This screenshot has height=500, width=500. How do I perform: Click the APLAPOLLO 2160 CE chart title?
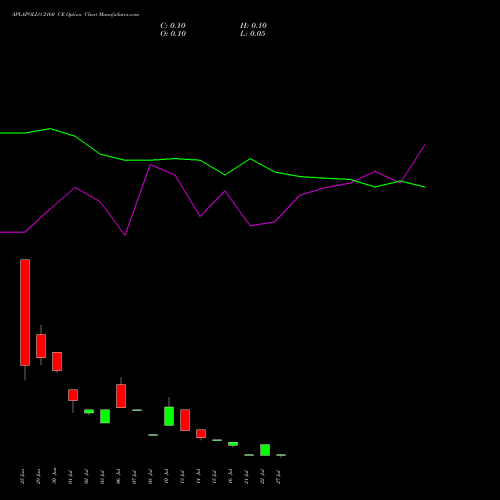coord(75,15)
